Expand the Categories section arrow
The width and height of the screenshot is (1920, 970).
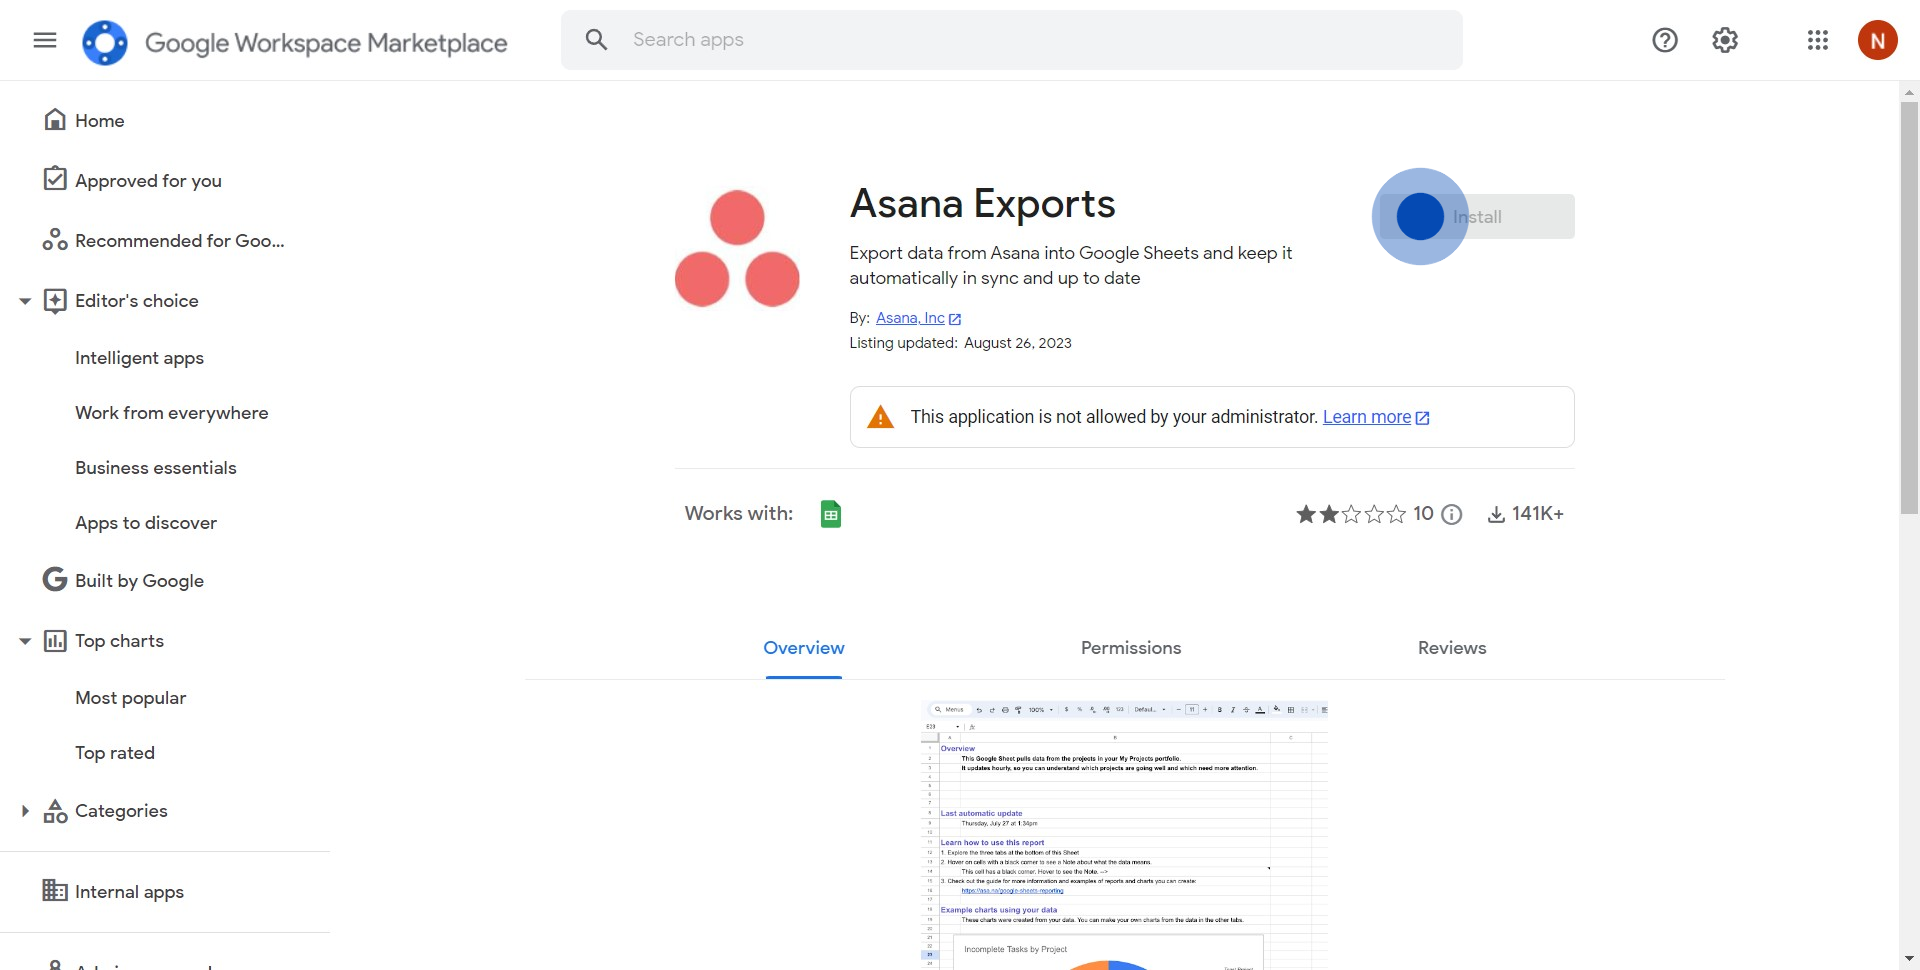[25, 811]
